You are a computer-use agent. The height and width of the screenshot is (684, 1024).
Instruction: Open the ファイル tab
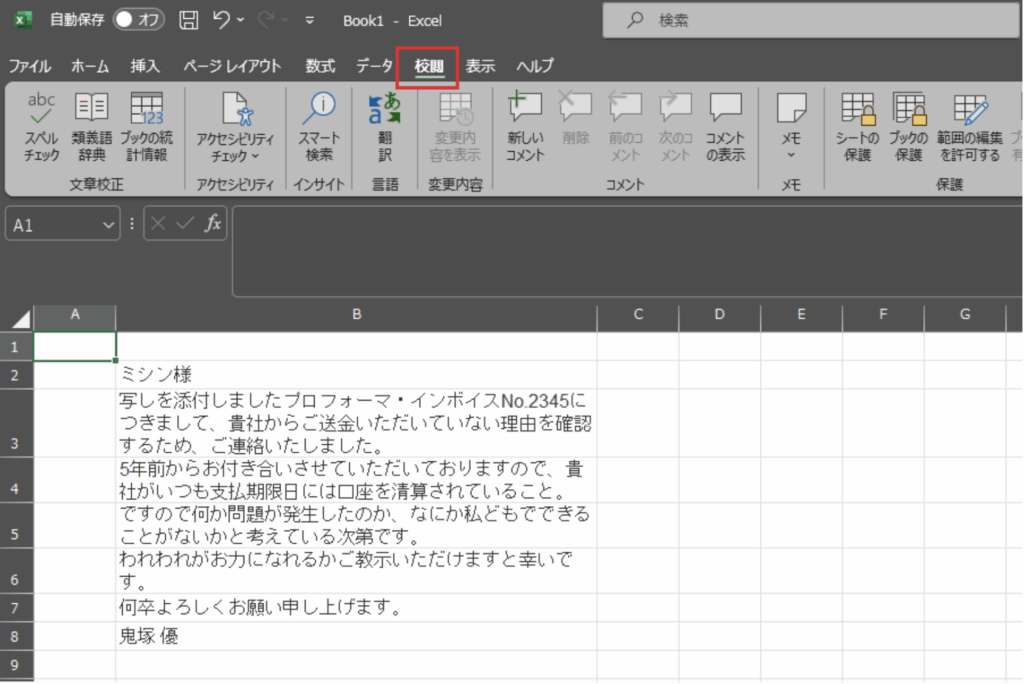click(29, 66)
